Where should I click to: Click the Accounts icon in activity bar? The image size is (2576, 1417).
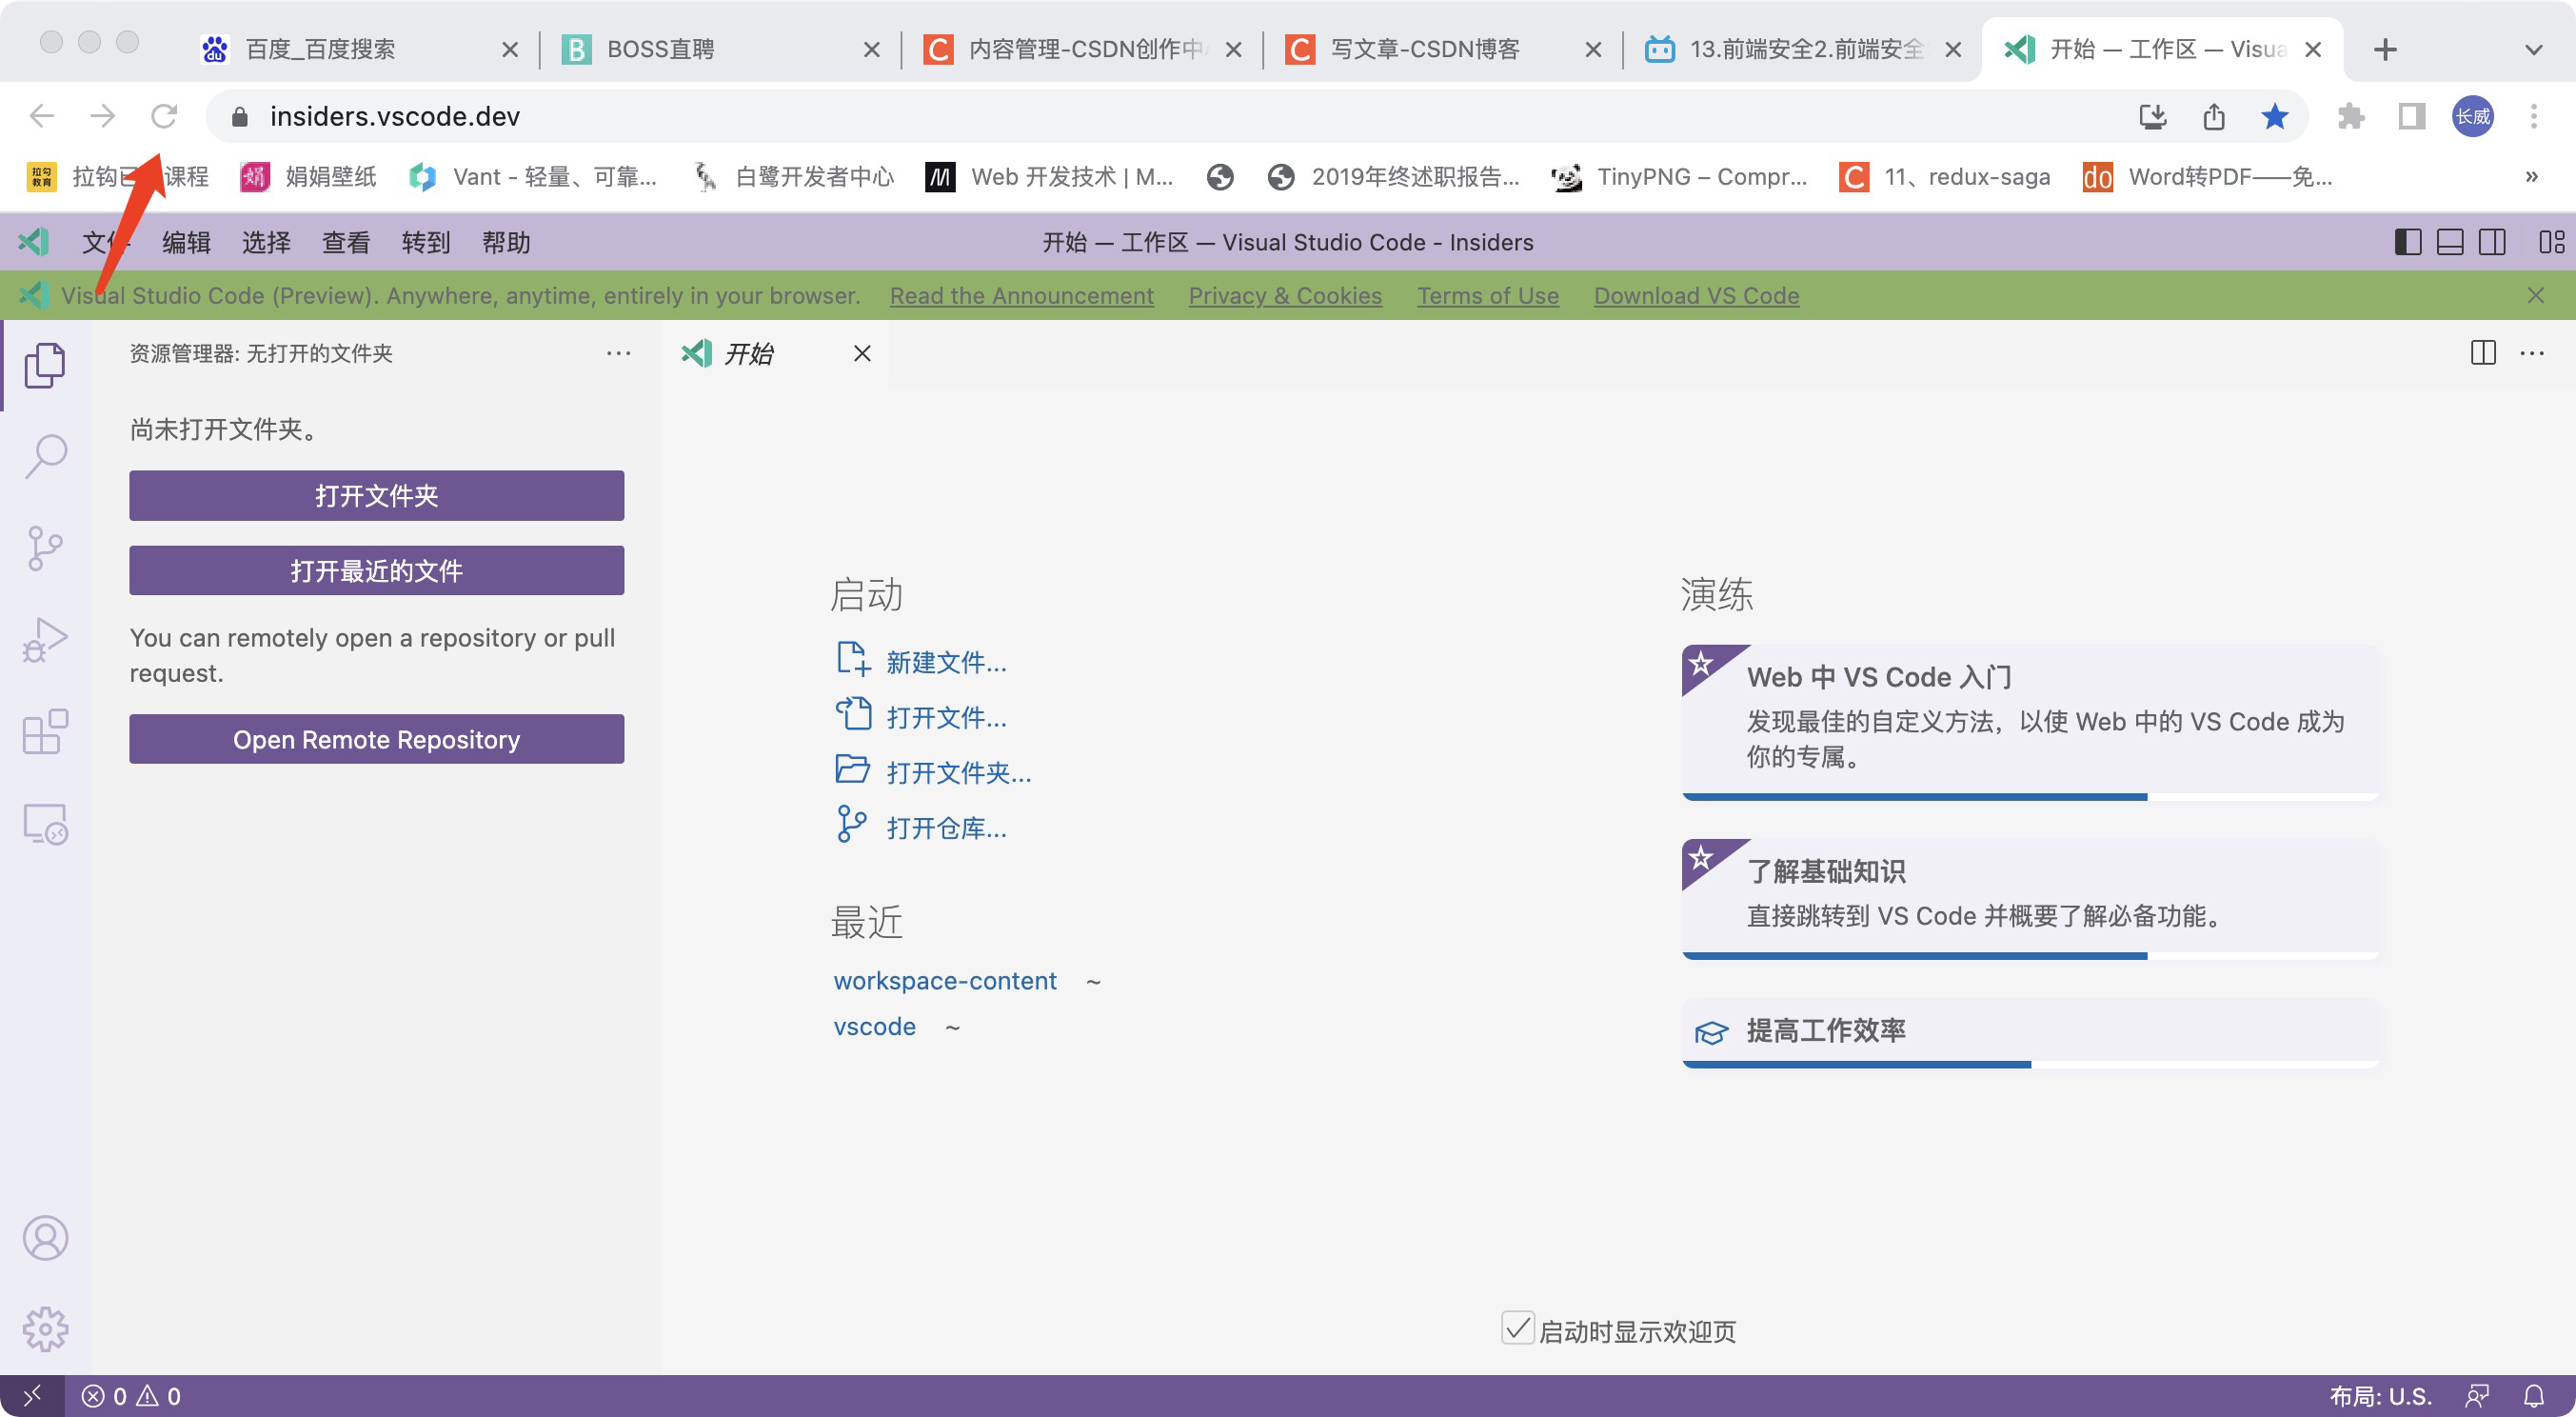click(45, 1237)
